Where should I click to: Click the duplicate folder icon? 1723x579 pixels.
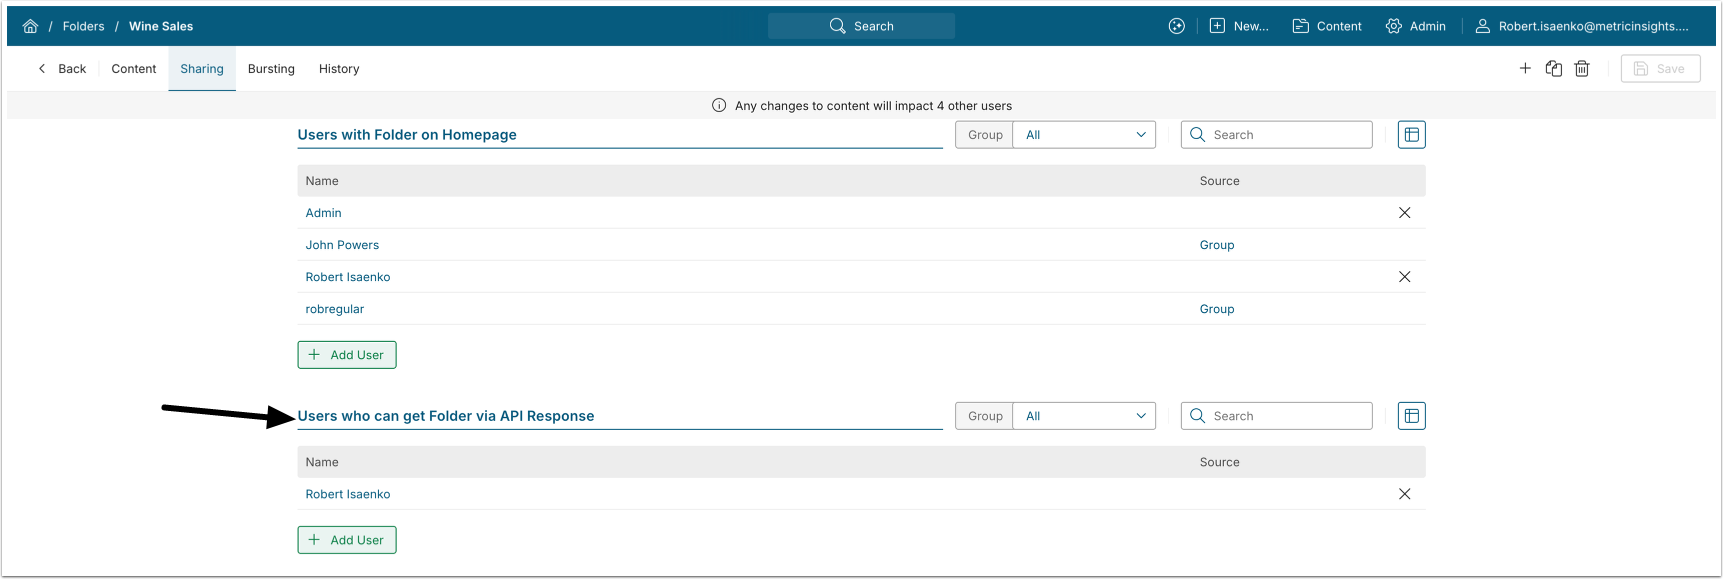click(x=1553, y=68)
